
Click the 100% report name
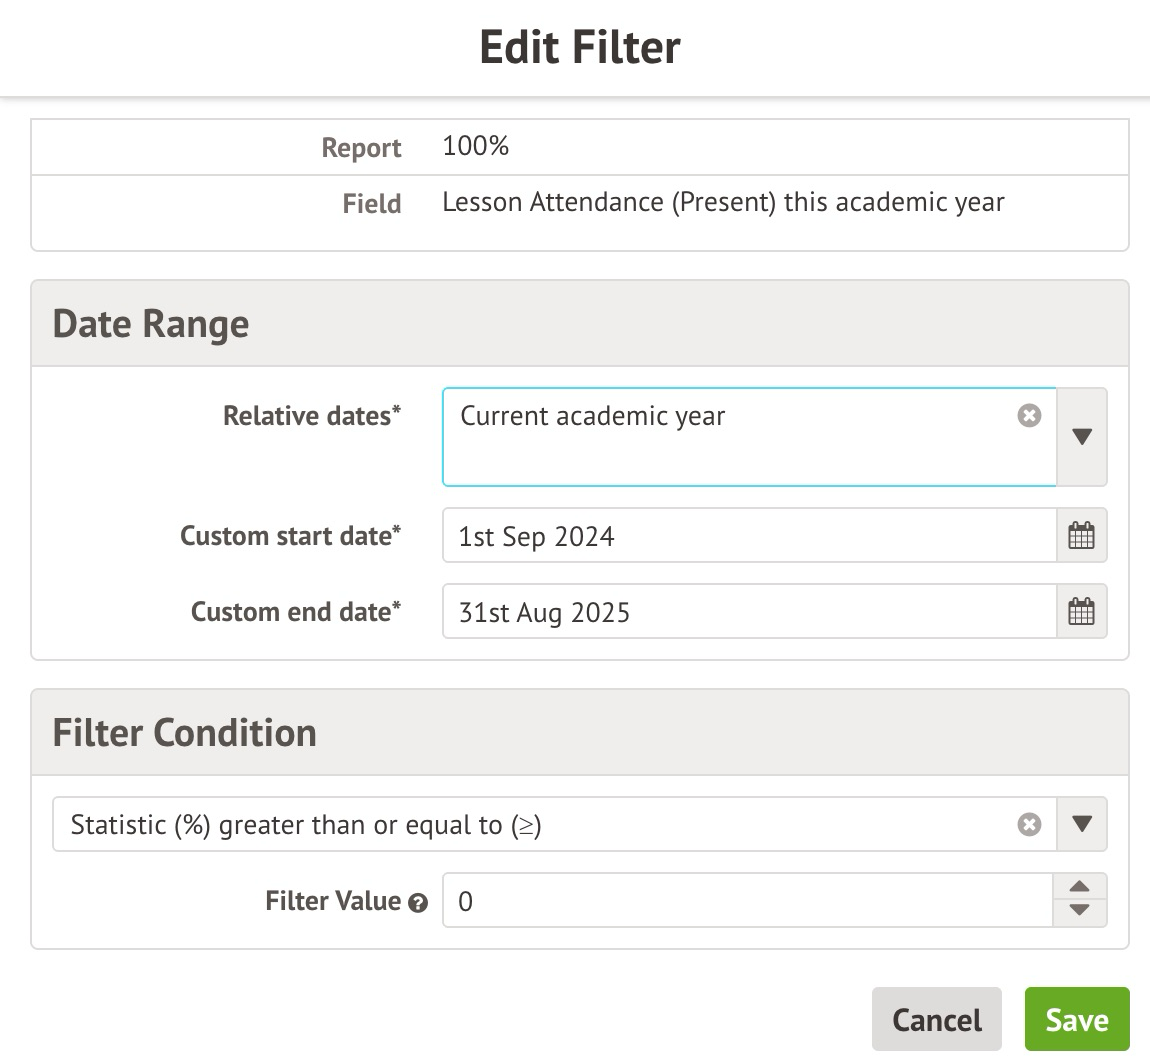tap(476, 147)
